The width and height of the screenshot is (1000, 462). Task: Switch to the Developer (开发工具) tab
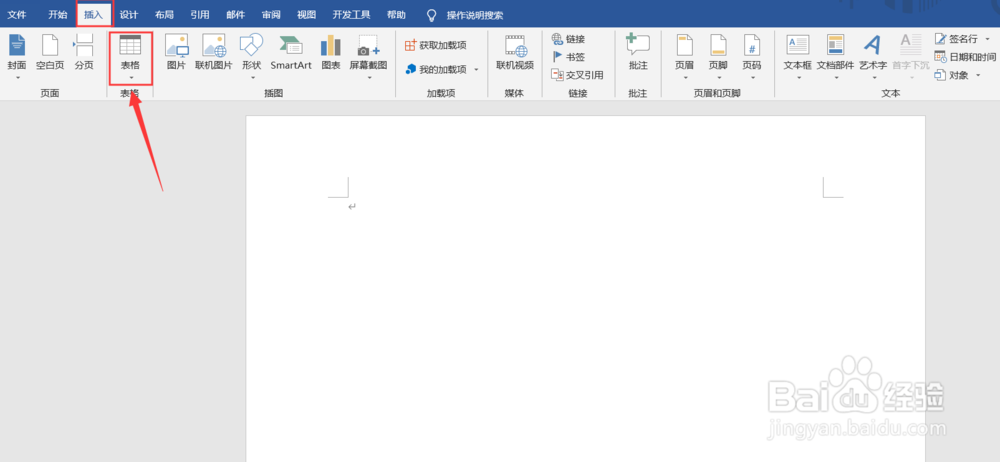351,14
